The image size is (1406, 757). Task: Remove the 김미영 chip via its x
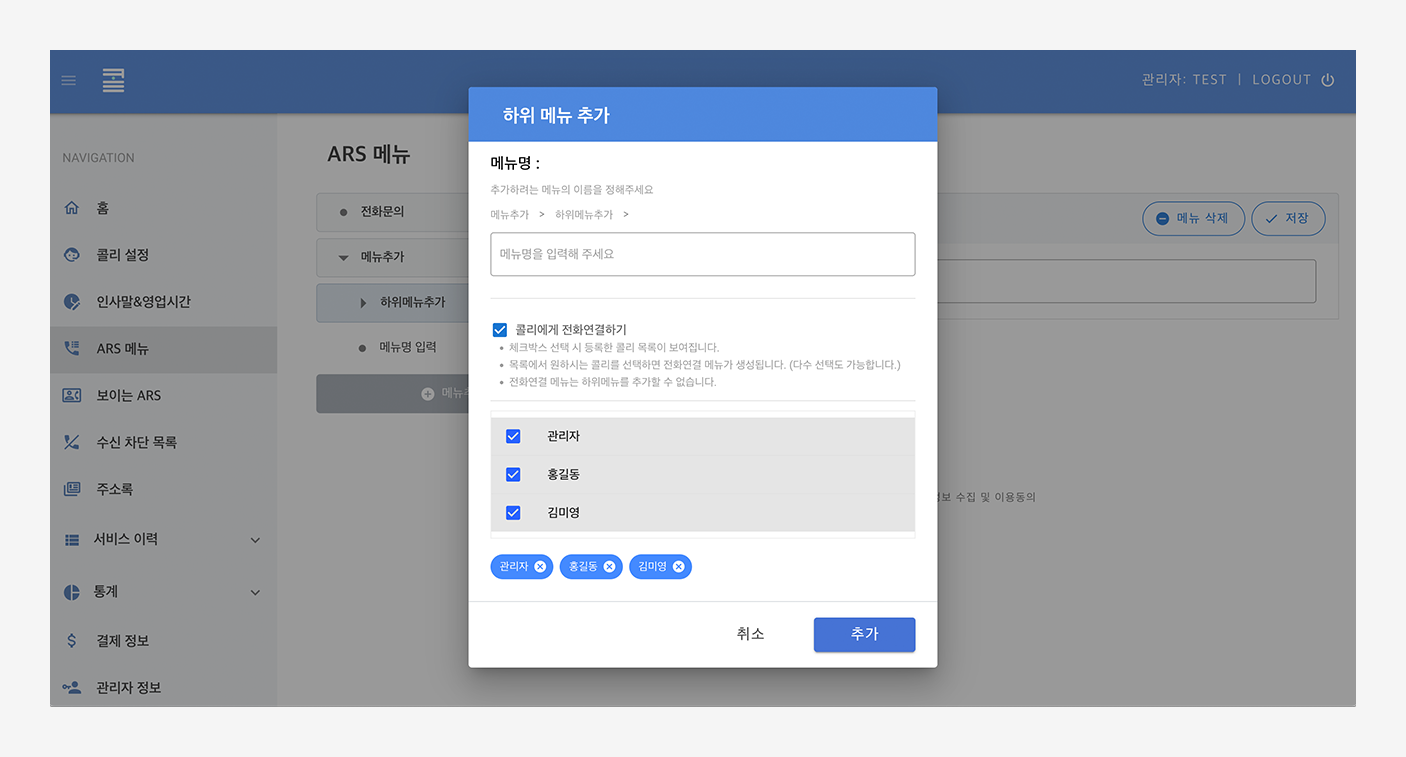click(x=678, y=567)
